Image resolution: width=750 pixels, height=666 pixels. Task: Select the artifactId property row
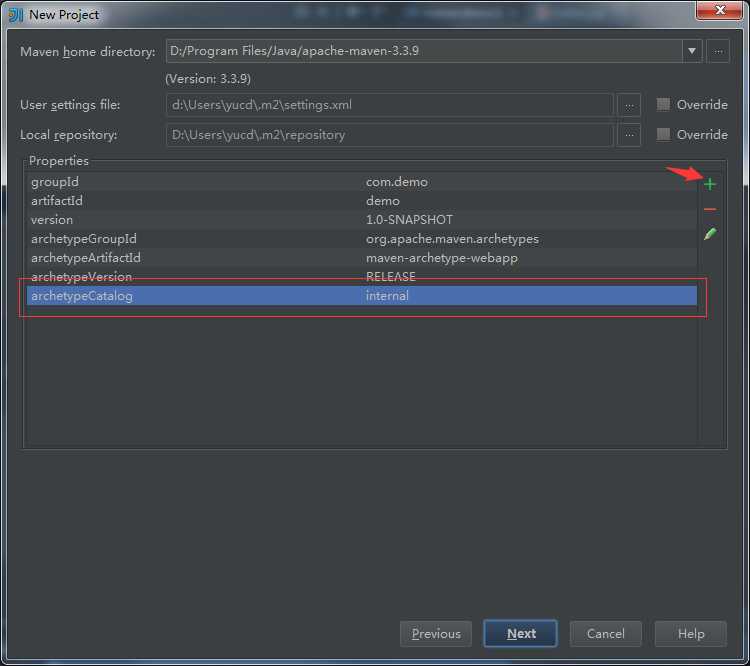(x=362, y=201)
